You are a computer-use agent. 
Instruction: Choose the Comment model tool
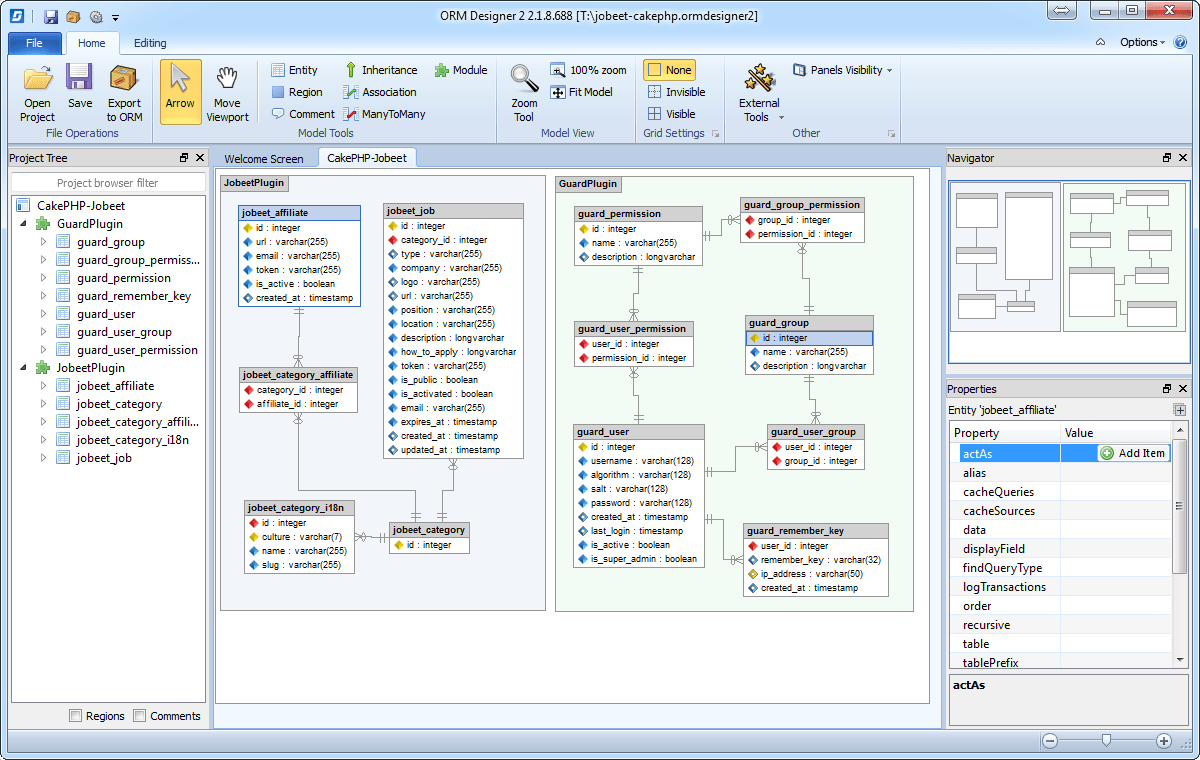(x=303, y=114)
